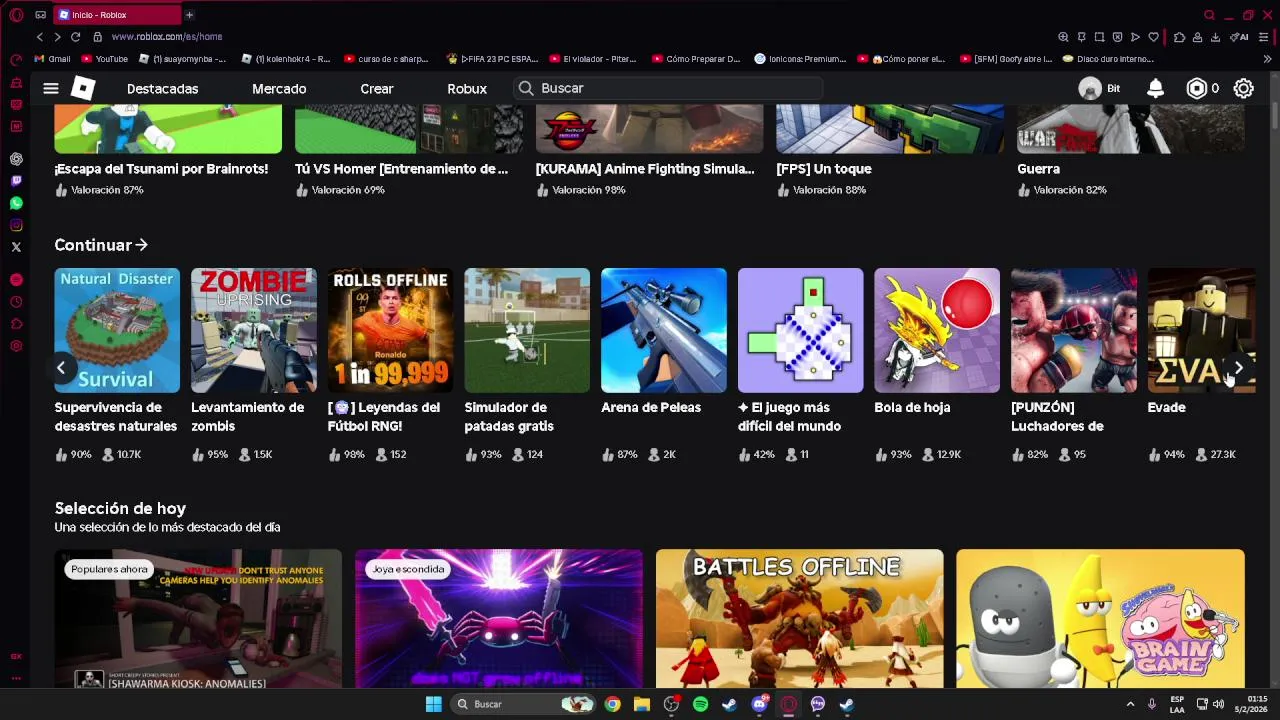Add page to bookmarks heart icon
This screenshot has width=1280, height=720.
pos(1153,37)
